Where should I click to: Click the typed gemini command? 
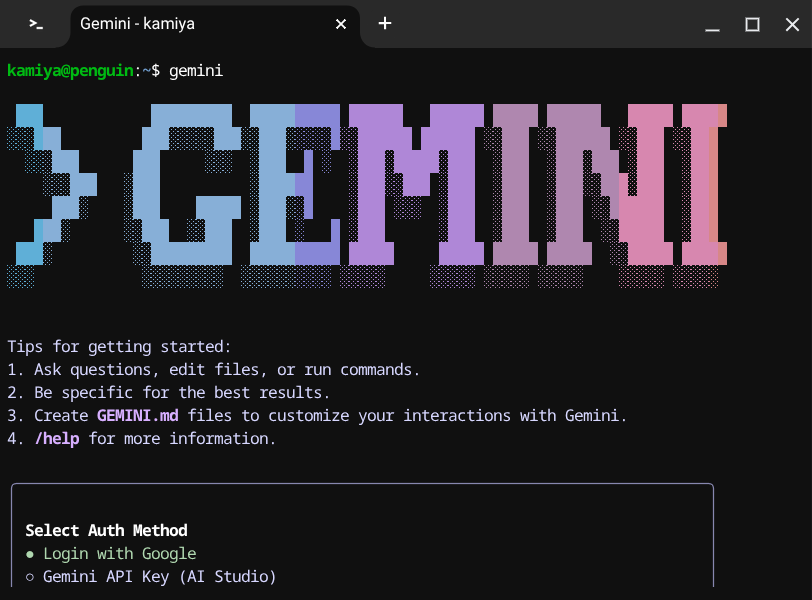pyautogui.click(x=196, y=70)
